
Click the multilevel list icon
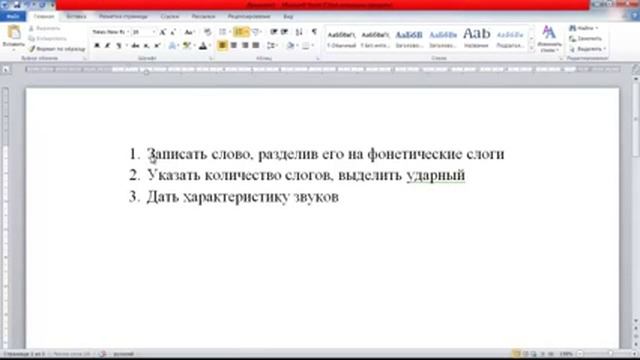point(256,32)
